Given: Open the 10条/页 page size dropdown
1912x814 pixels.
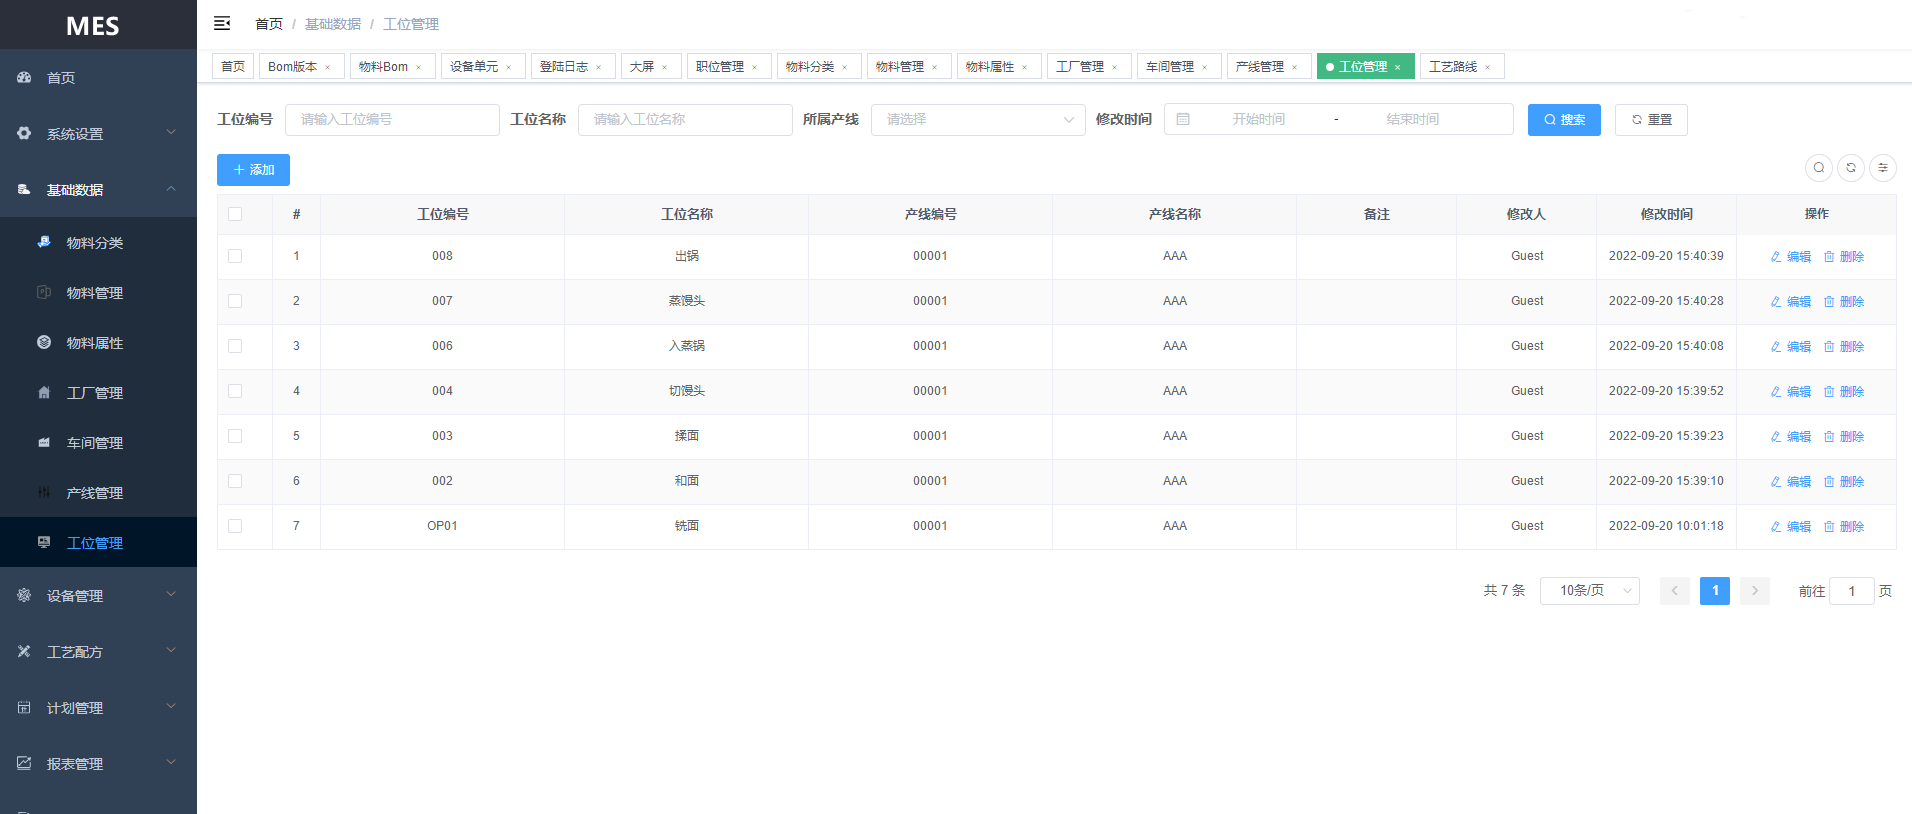Looking at the screenshot, I should [1589, 591].
